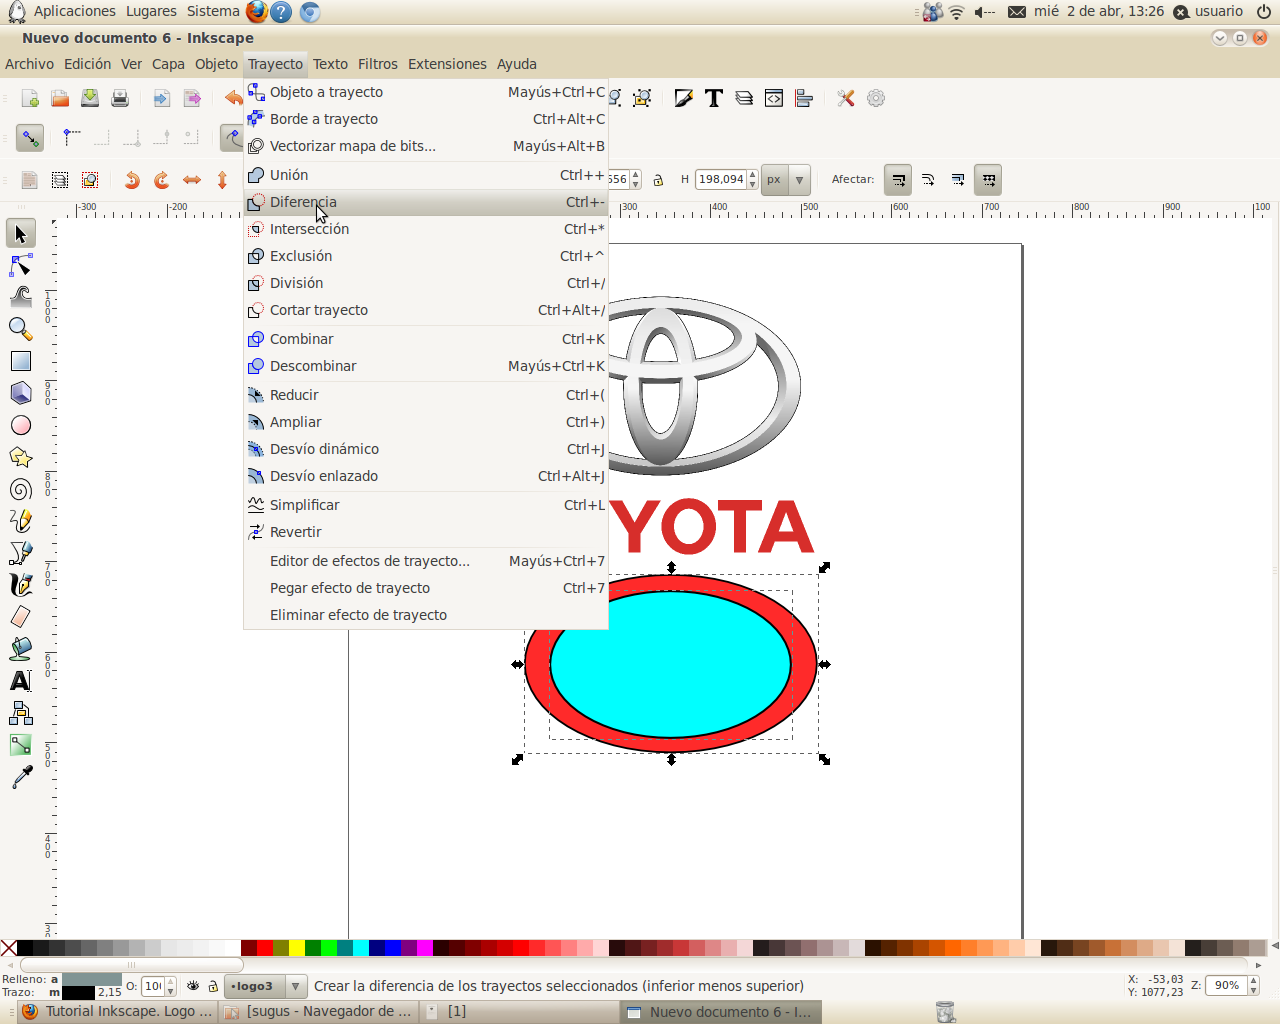
Task: Open the Aplicaciones system menu
Action: tap(75, 11)
